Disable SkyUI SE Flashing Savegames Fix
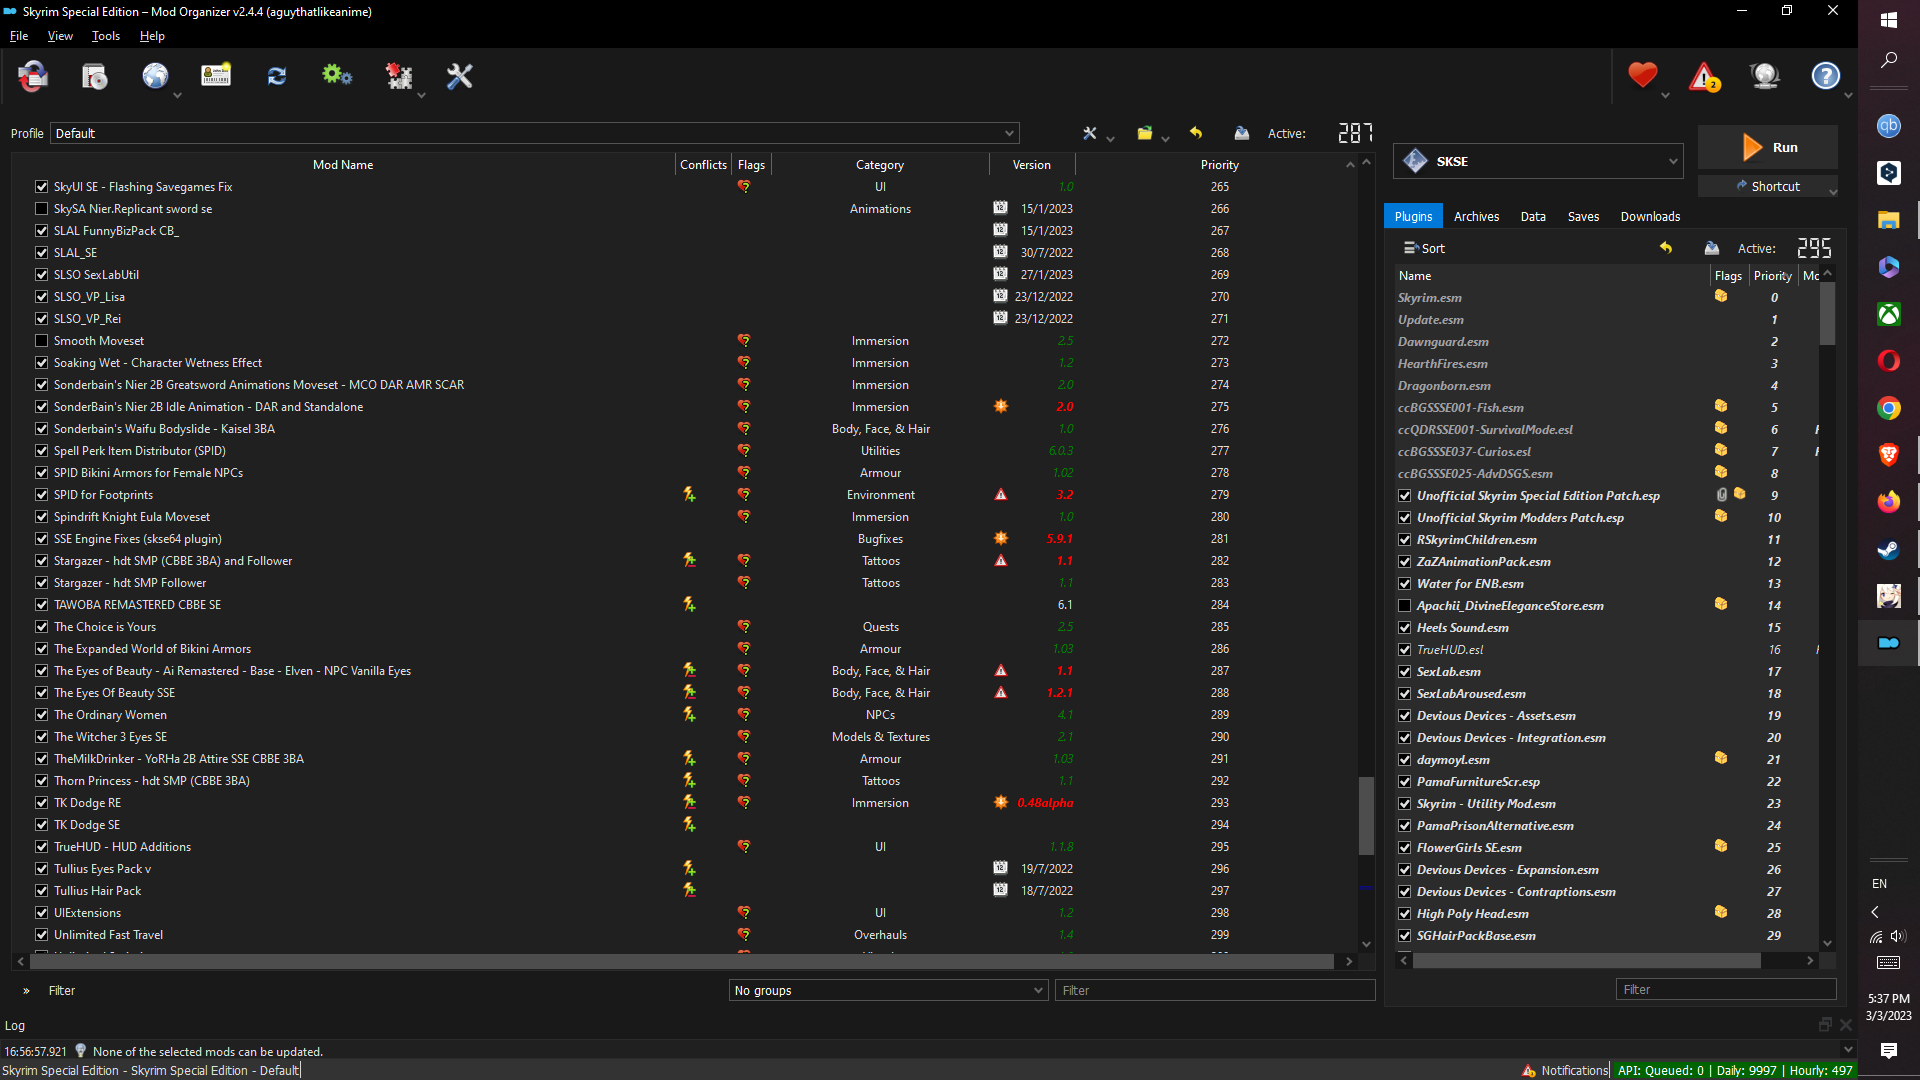This screenshot has width=1920, height=1080. [41, 186]
